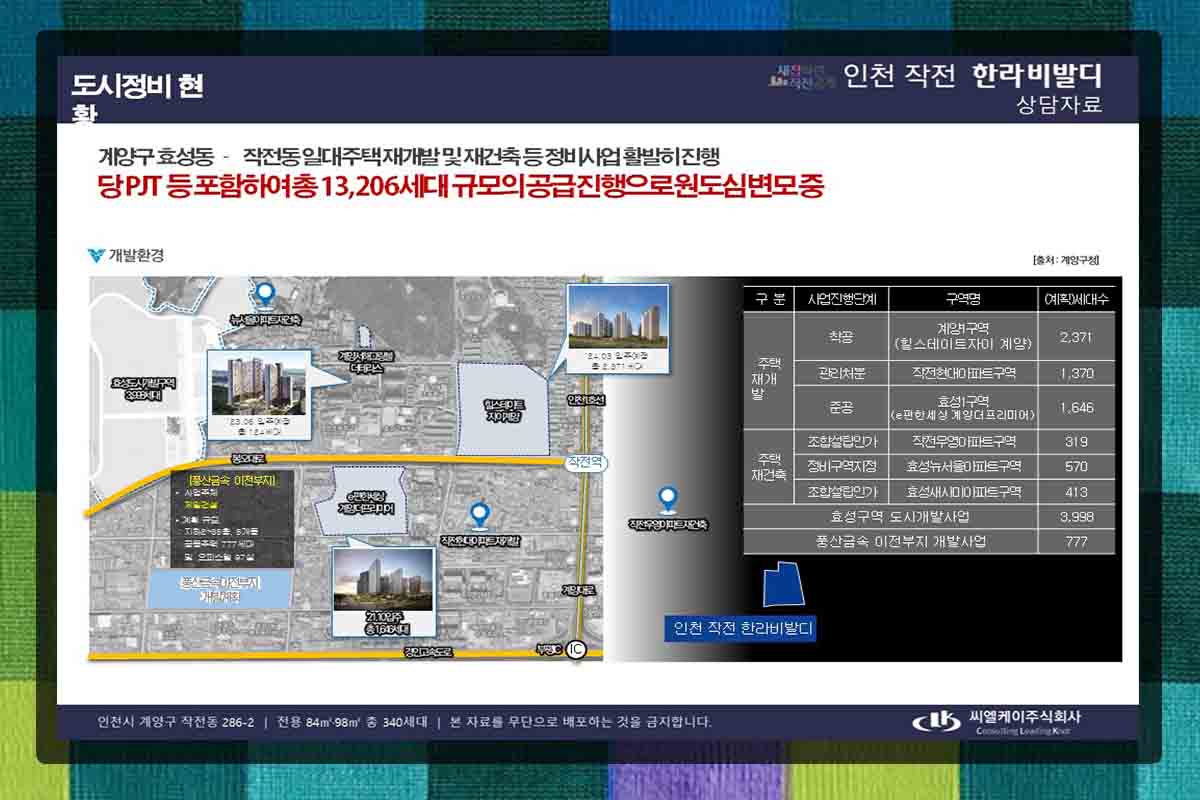Click the 1,370 household count cell
This screenshot has height=800, width=1200.
pos(1076,373)
